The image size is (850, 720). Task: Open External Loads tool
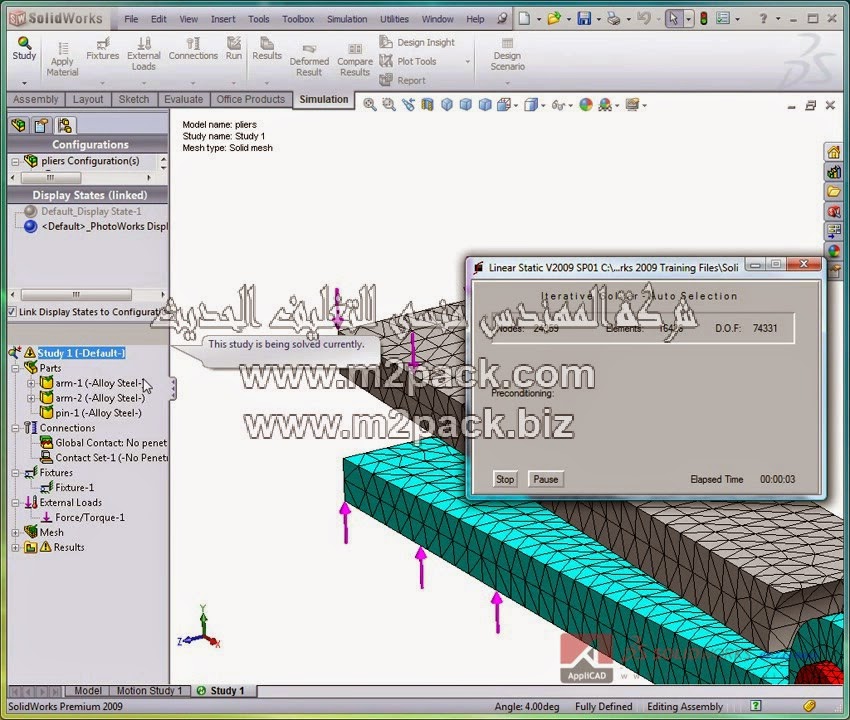[x=144, y=54]
